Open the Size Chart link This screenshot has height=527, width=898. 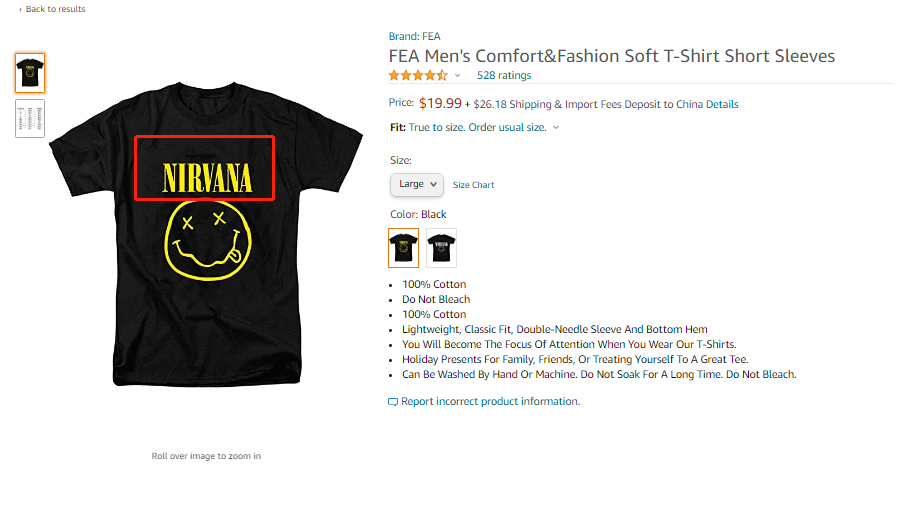pos(473,185)
